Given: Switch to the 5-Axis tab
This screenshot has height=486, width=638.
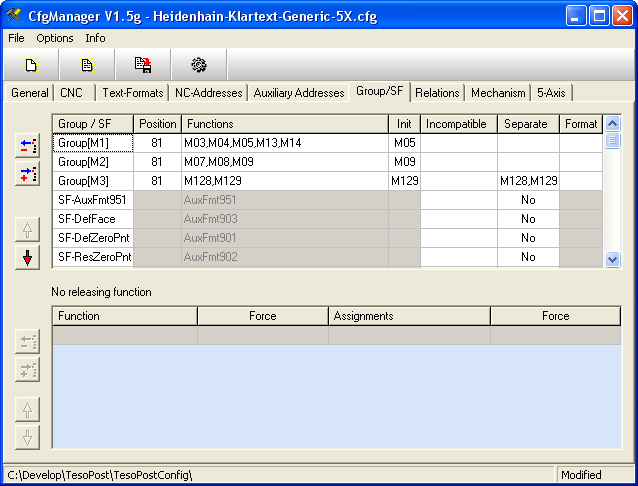Looking at the screenshot, I should tap(550, 93).
